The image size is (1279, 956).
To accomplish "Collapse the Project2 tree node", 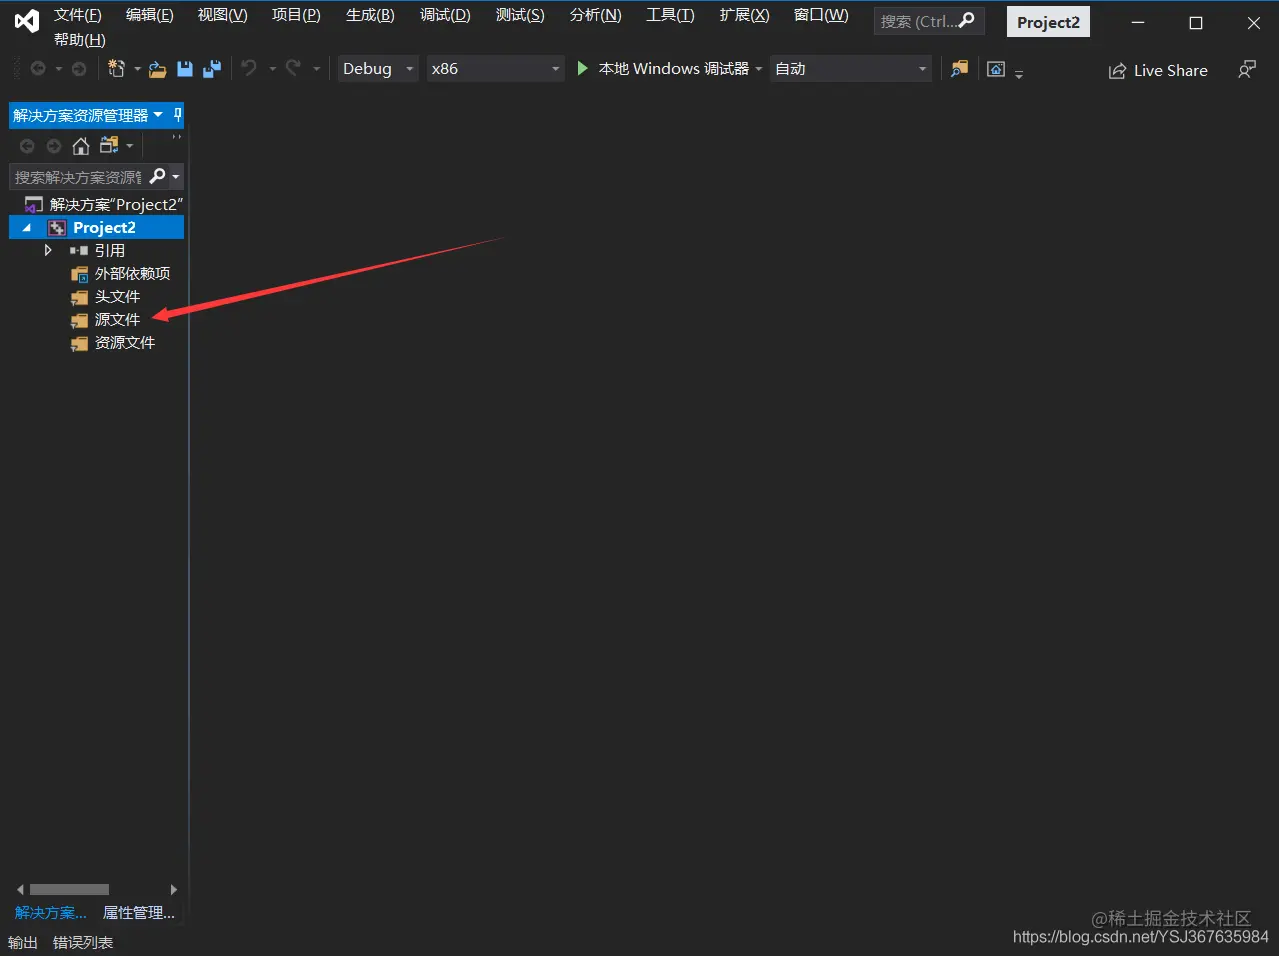I will coord(27,228).
